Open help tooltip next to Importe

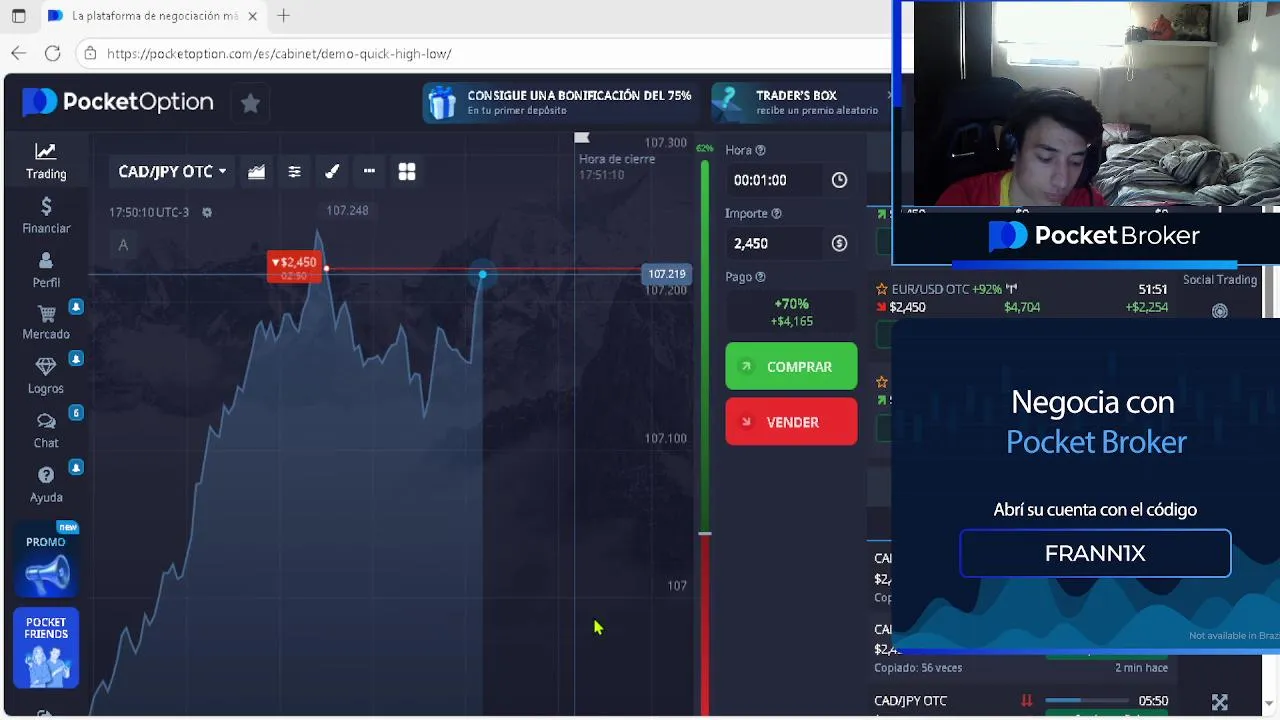point(776,213)
